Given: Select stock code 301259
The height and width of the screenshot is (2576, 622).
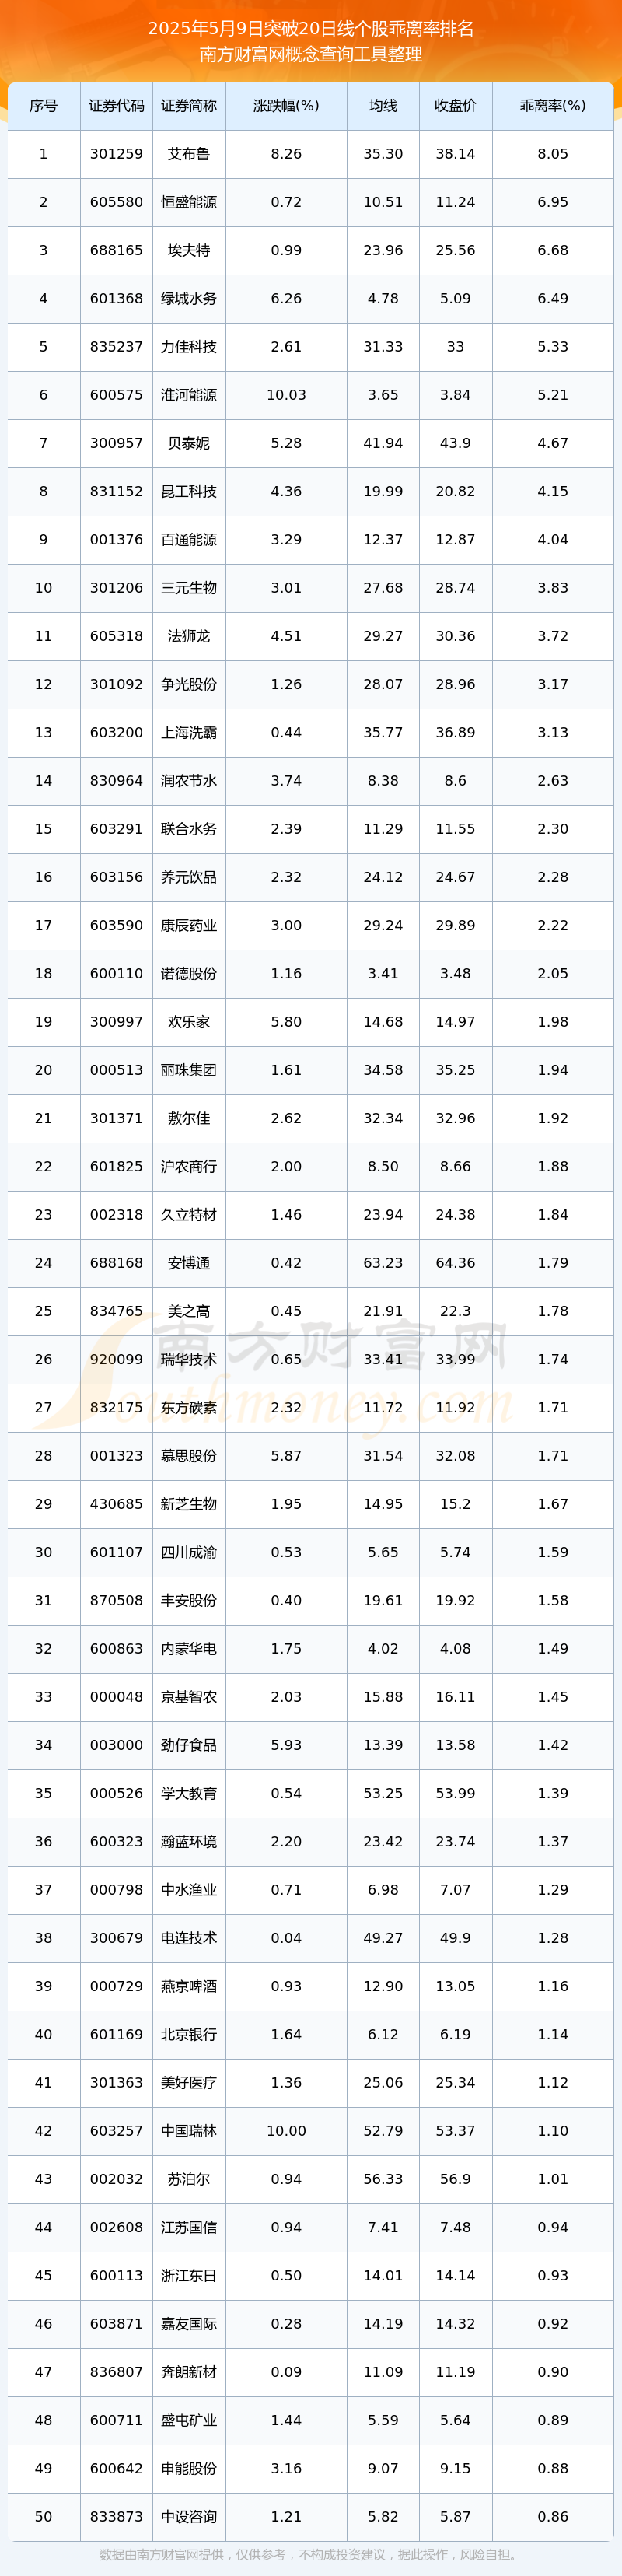Looking at the screenshot, I should tap(116, 154).
